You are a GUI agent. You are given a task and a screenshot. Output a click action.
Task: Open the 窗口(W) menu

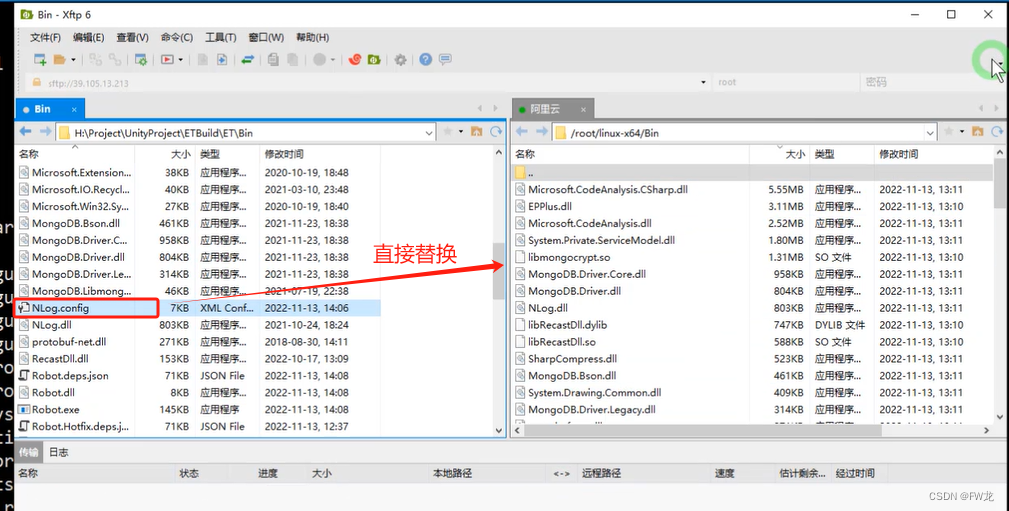click(x=266, y=37)
